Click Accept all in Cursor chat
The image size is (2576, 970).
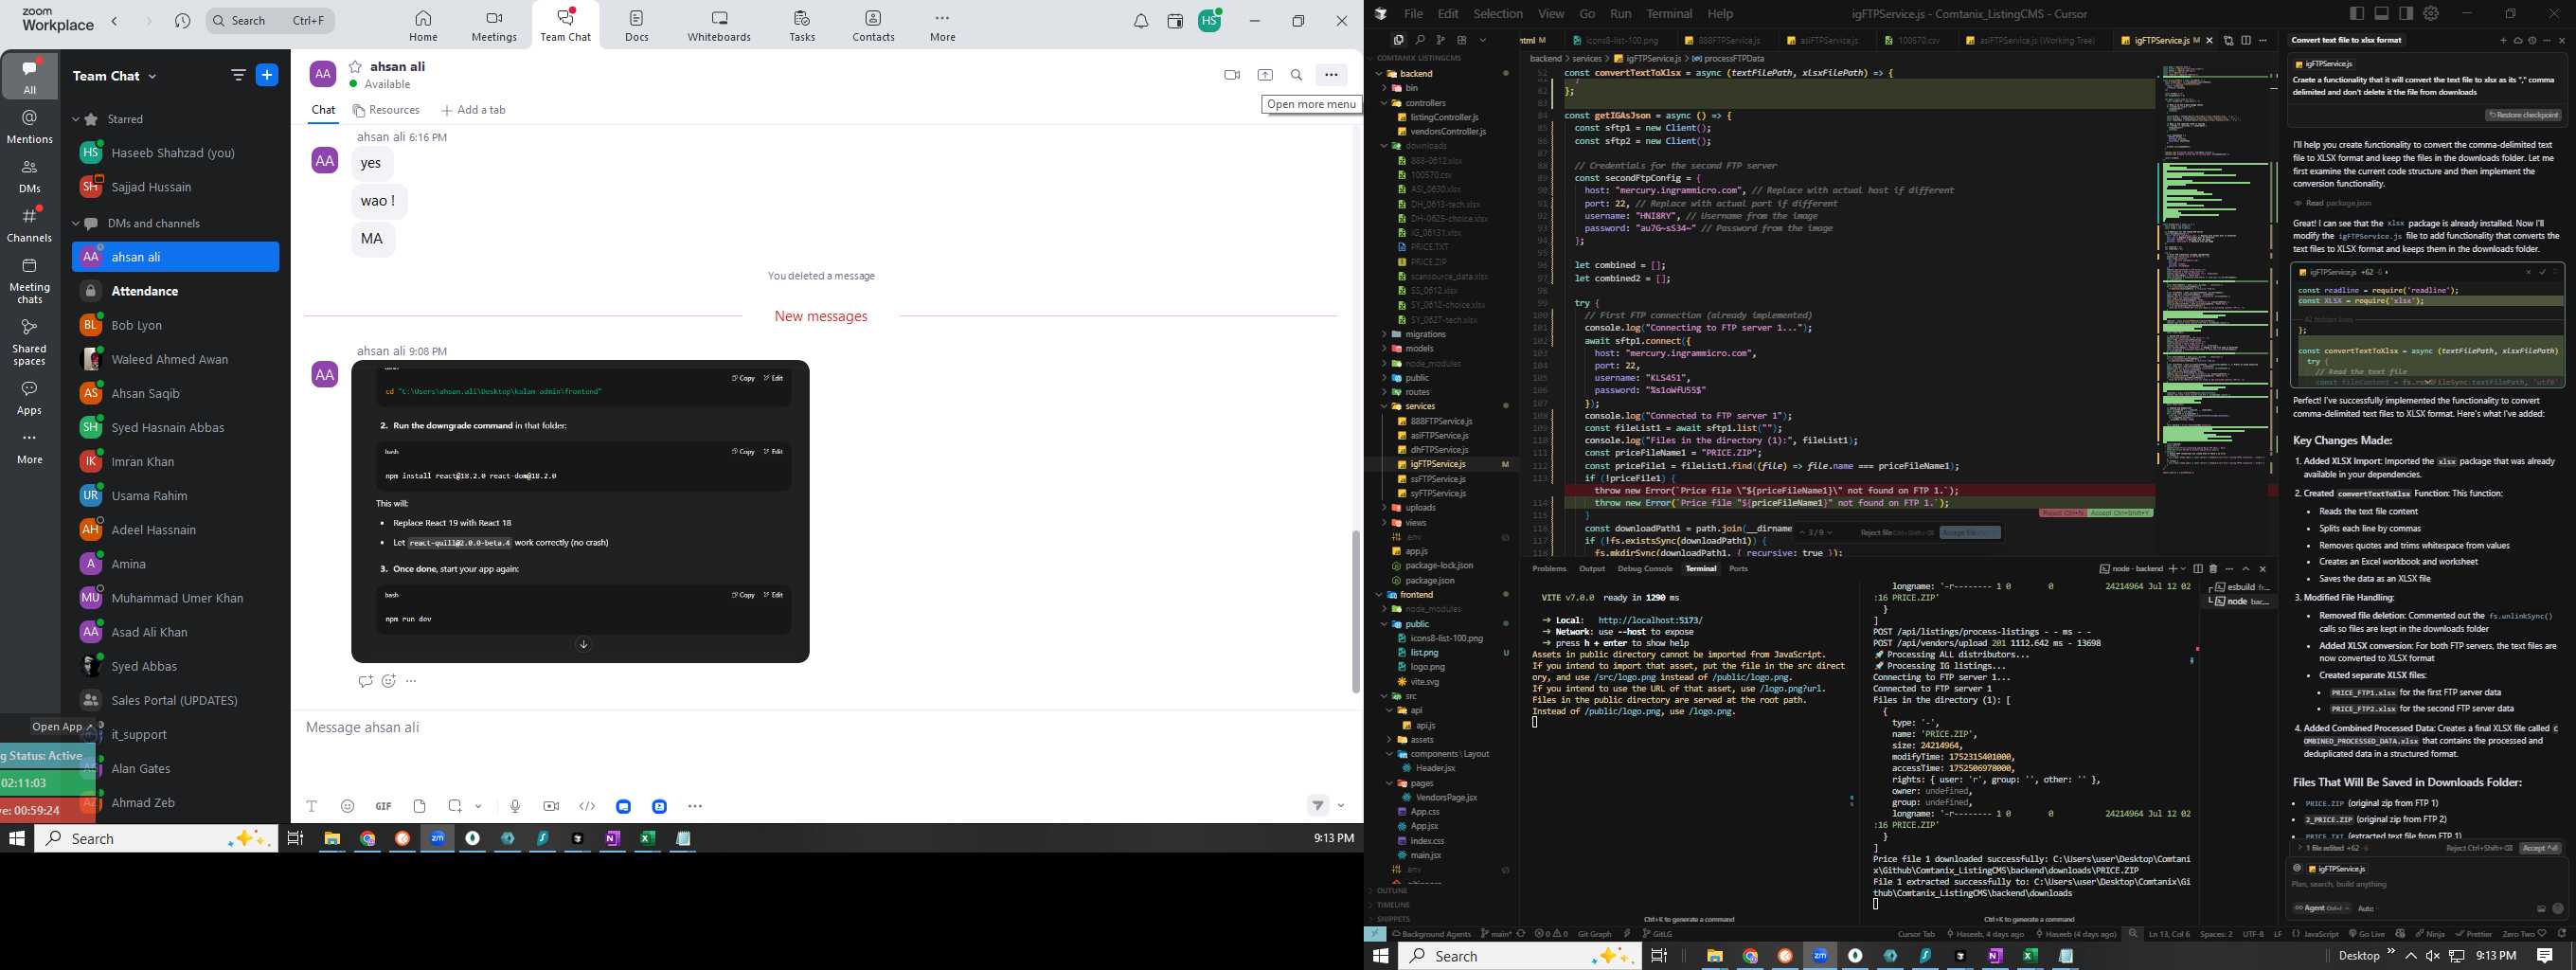point(2540,848)
